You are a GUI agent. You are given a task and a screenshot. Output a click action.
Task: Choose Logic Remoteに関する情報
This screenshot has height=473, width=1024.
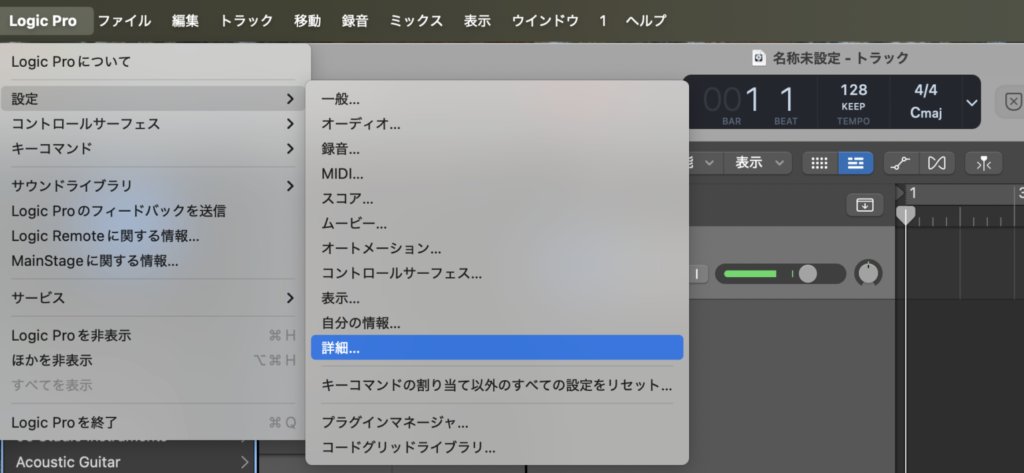153,235
